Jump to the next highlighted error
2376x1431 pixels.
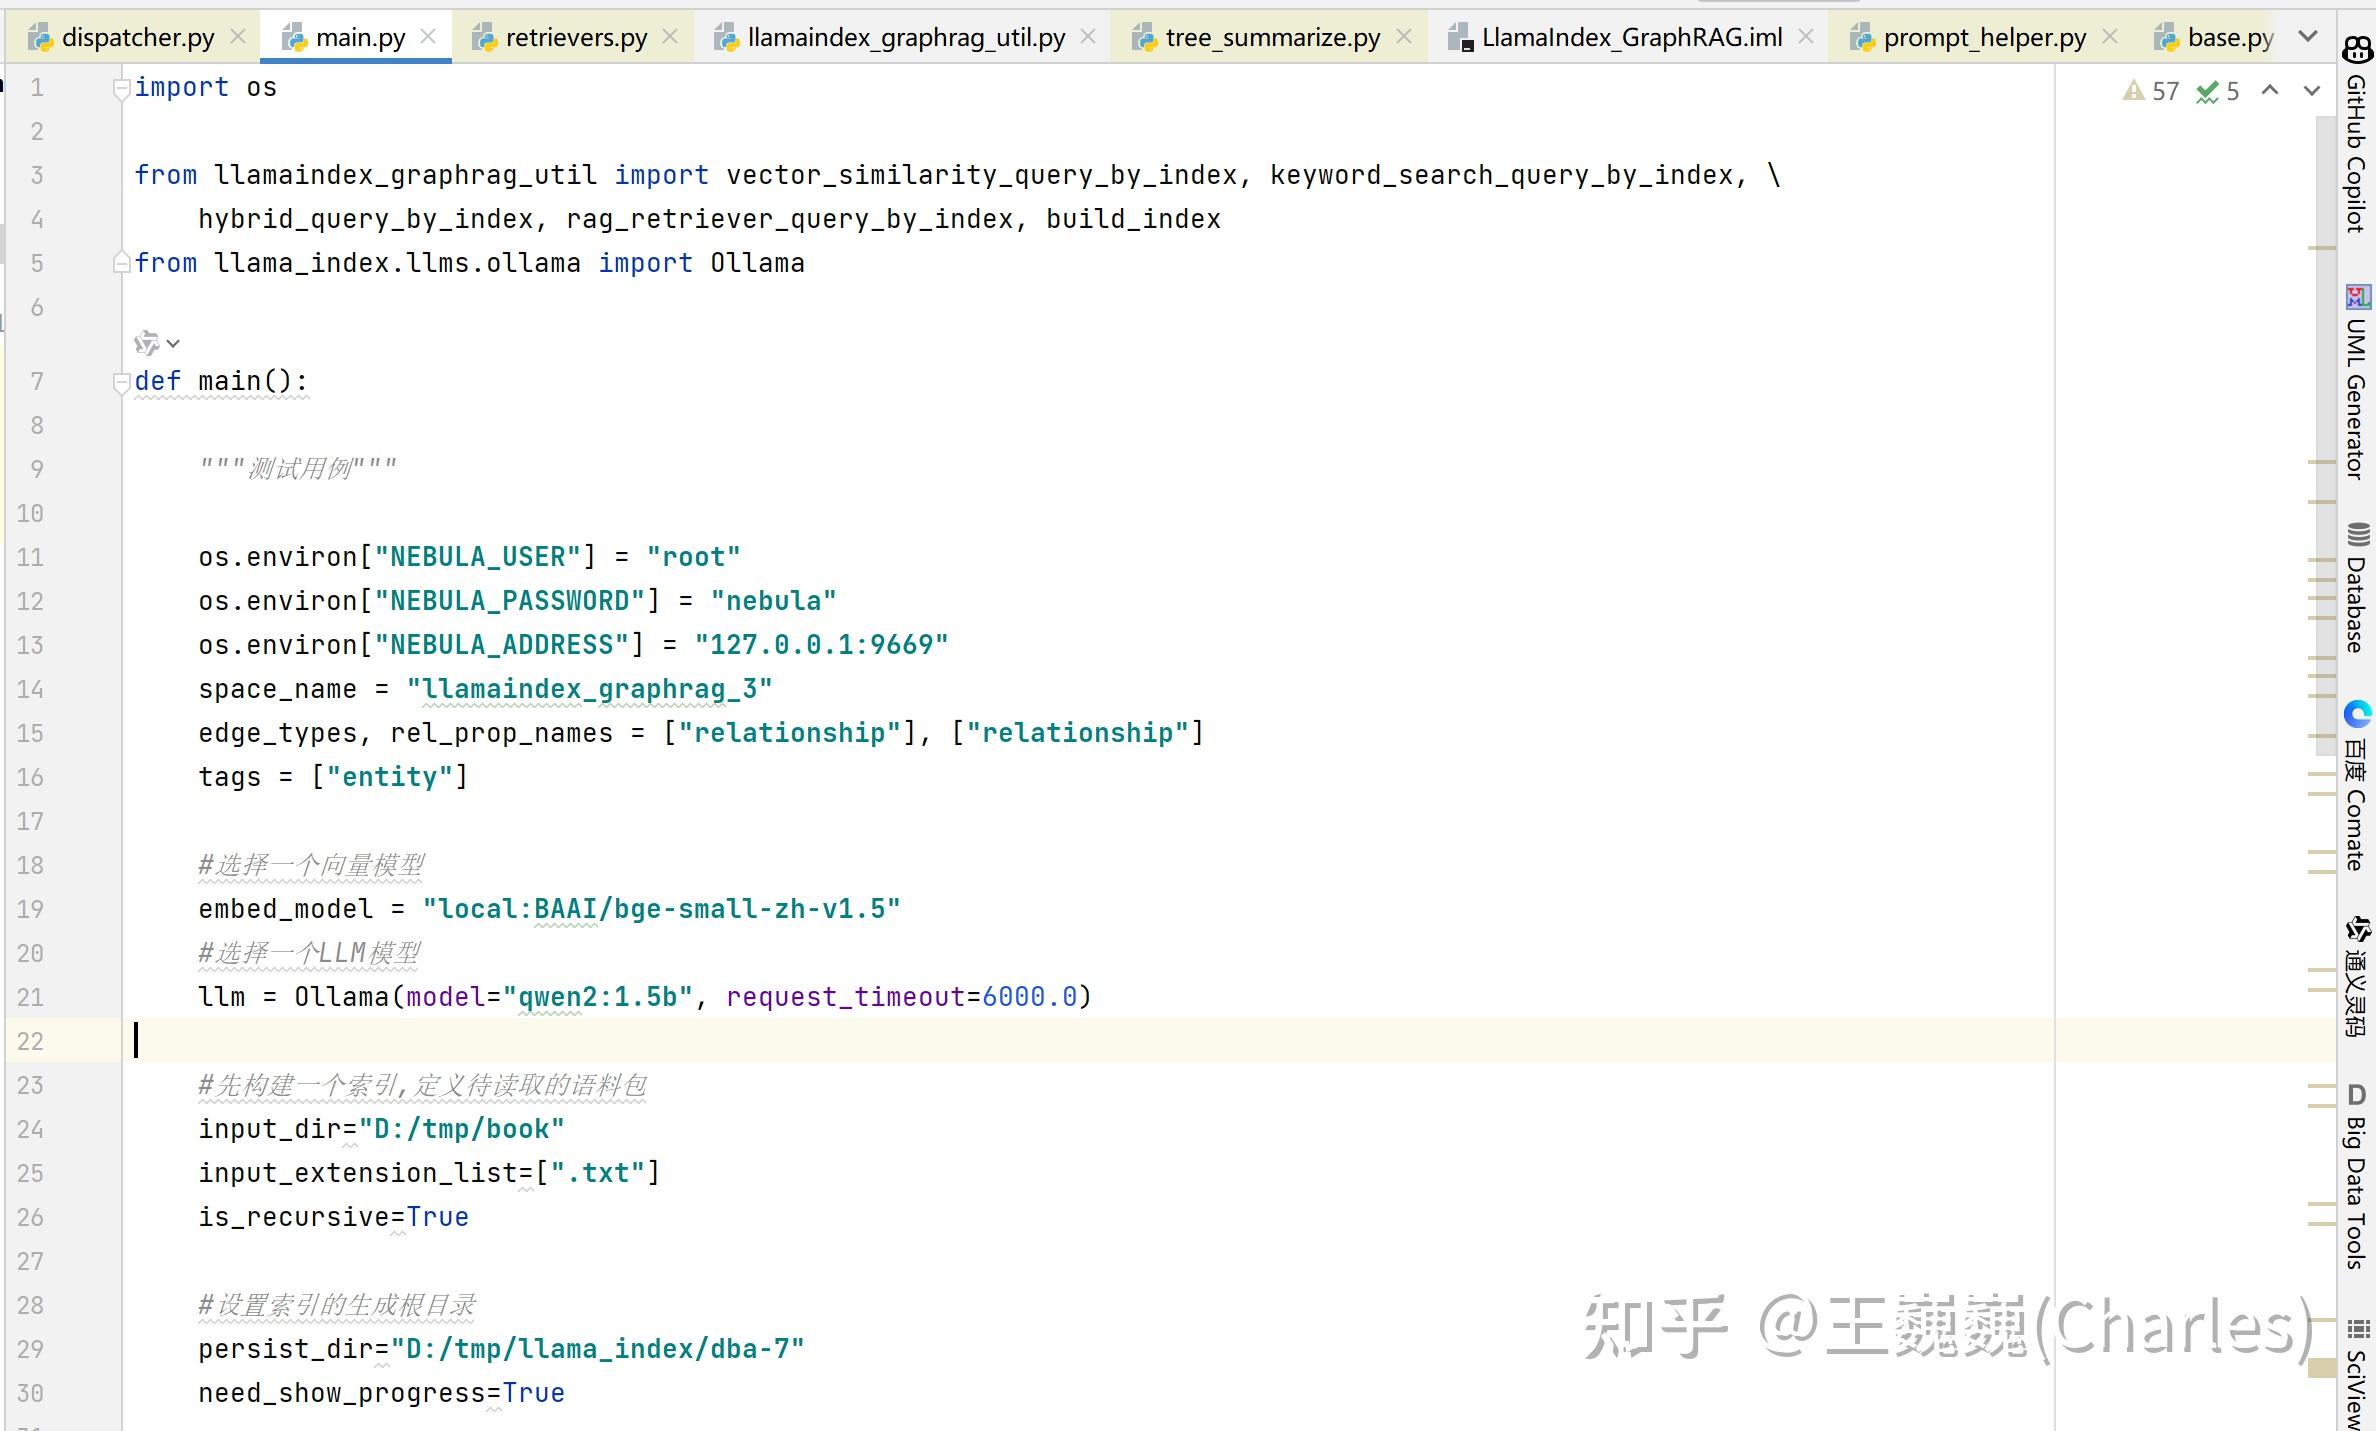[2312, 91]
